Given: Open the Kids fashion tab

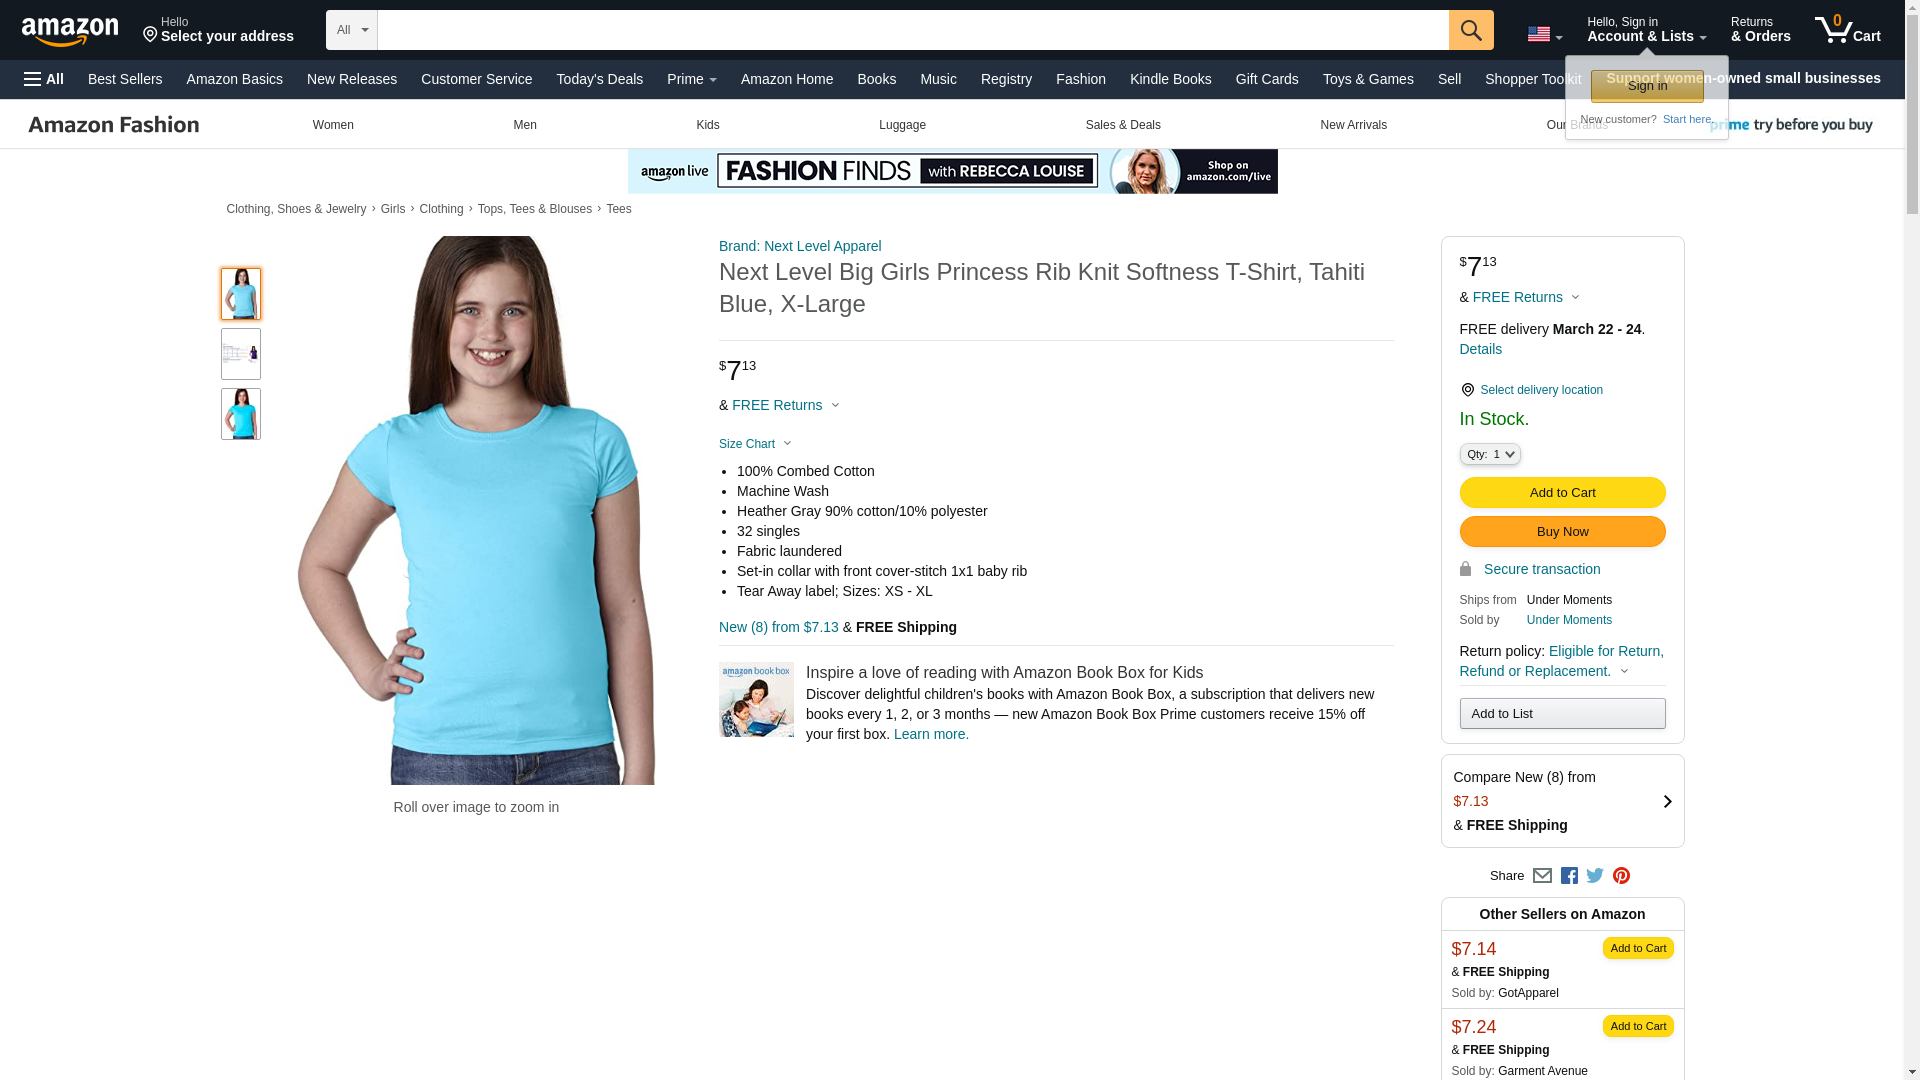Looking at the screenshot, I should tap(708, 125).
